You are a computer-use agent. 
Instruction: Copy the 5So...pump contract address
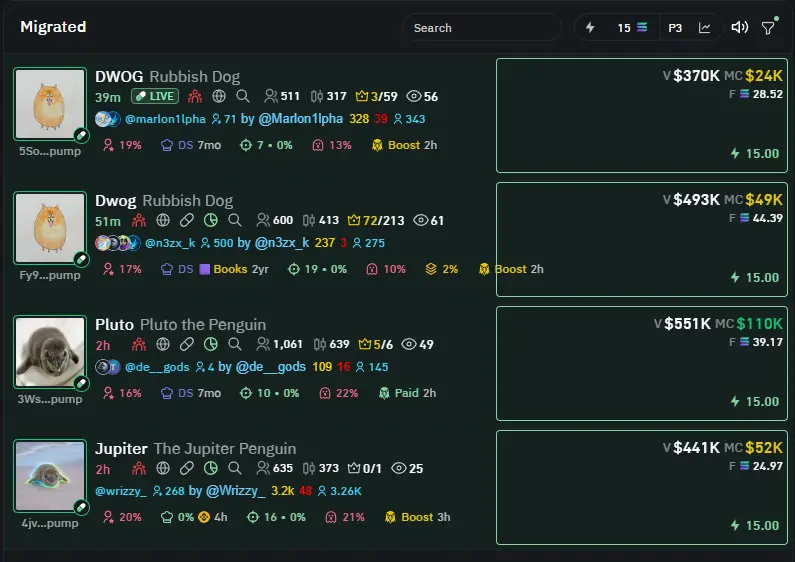pos(50,151)
